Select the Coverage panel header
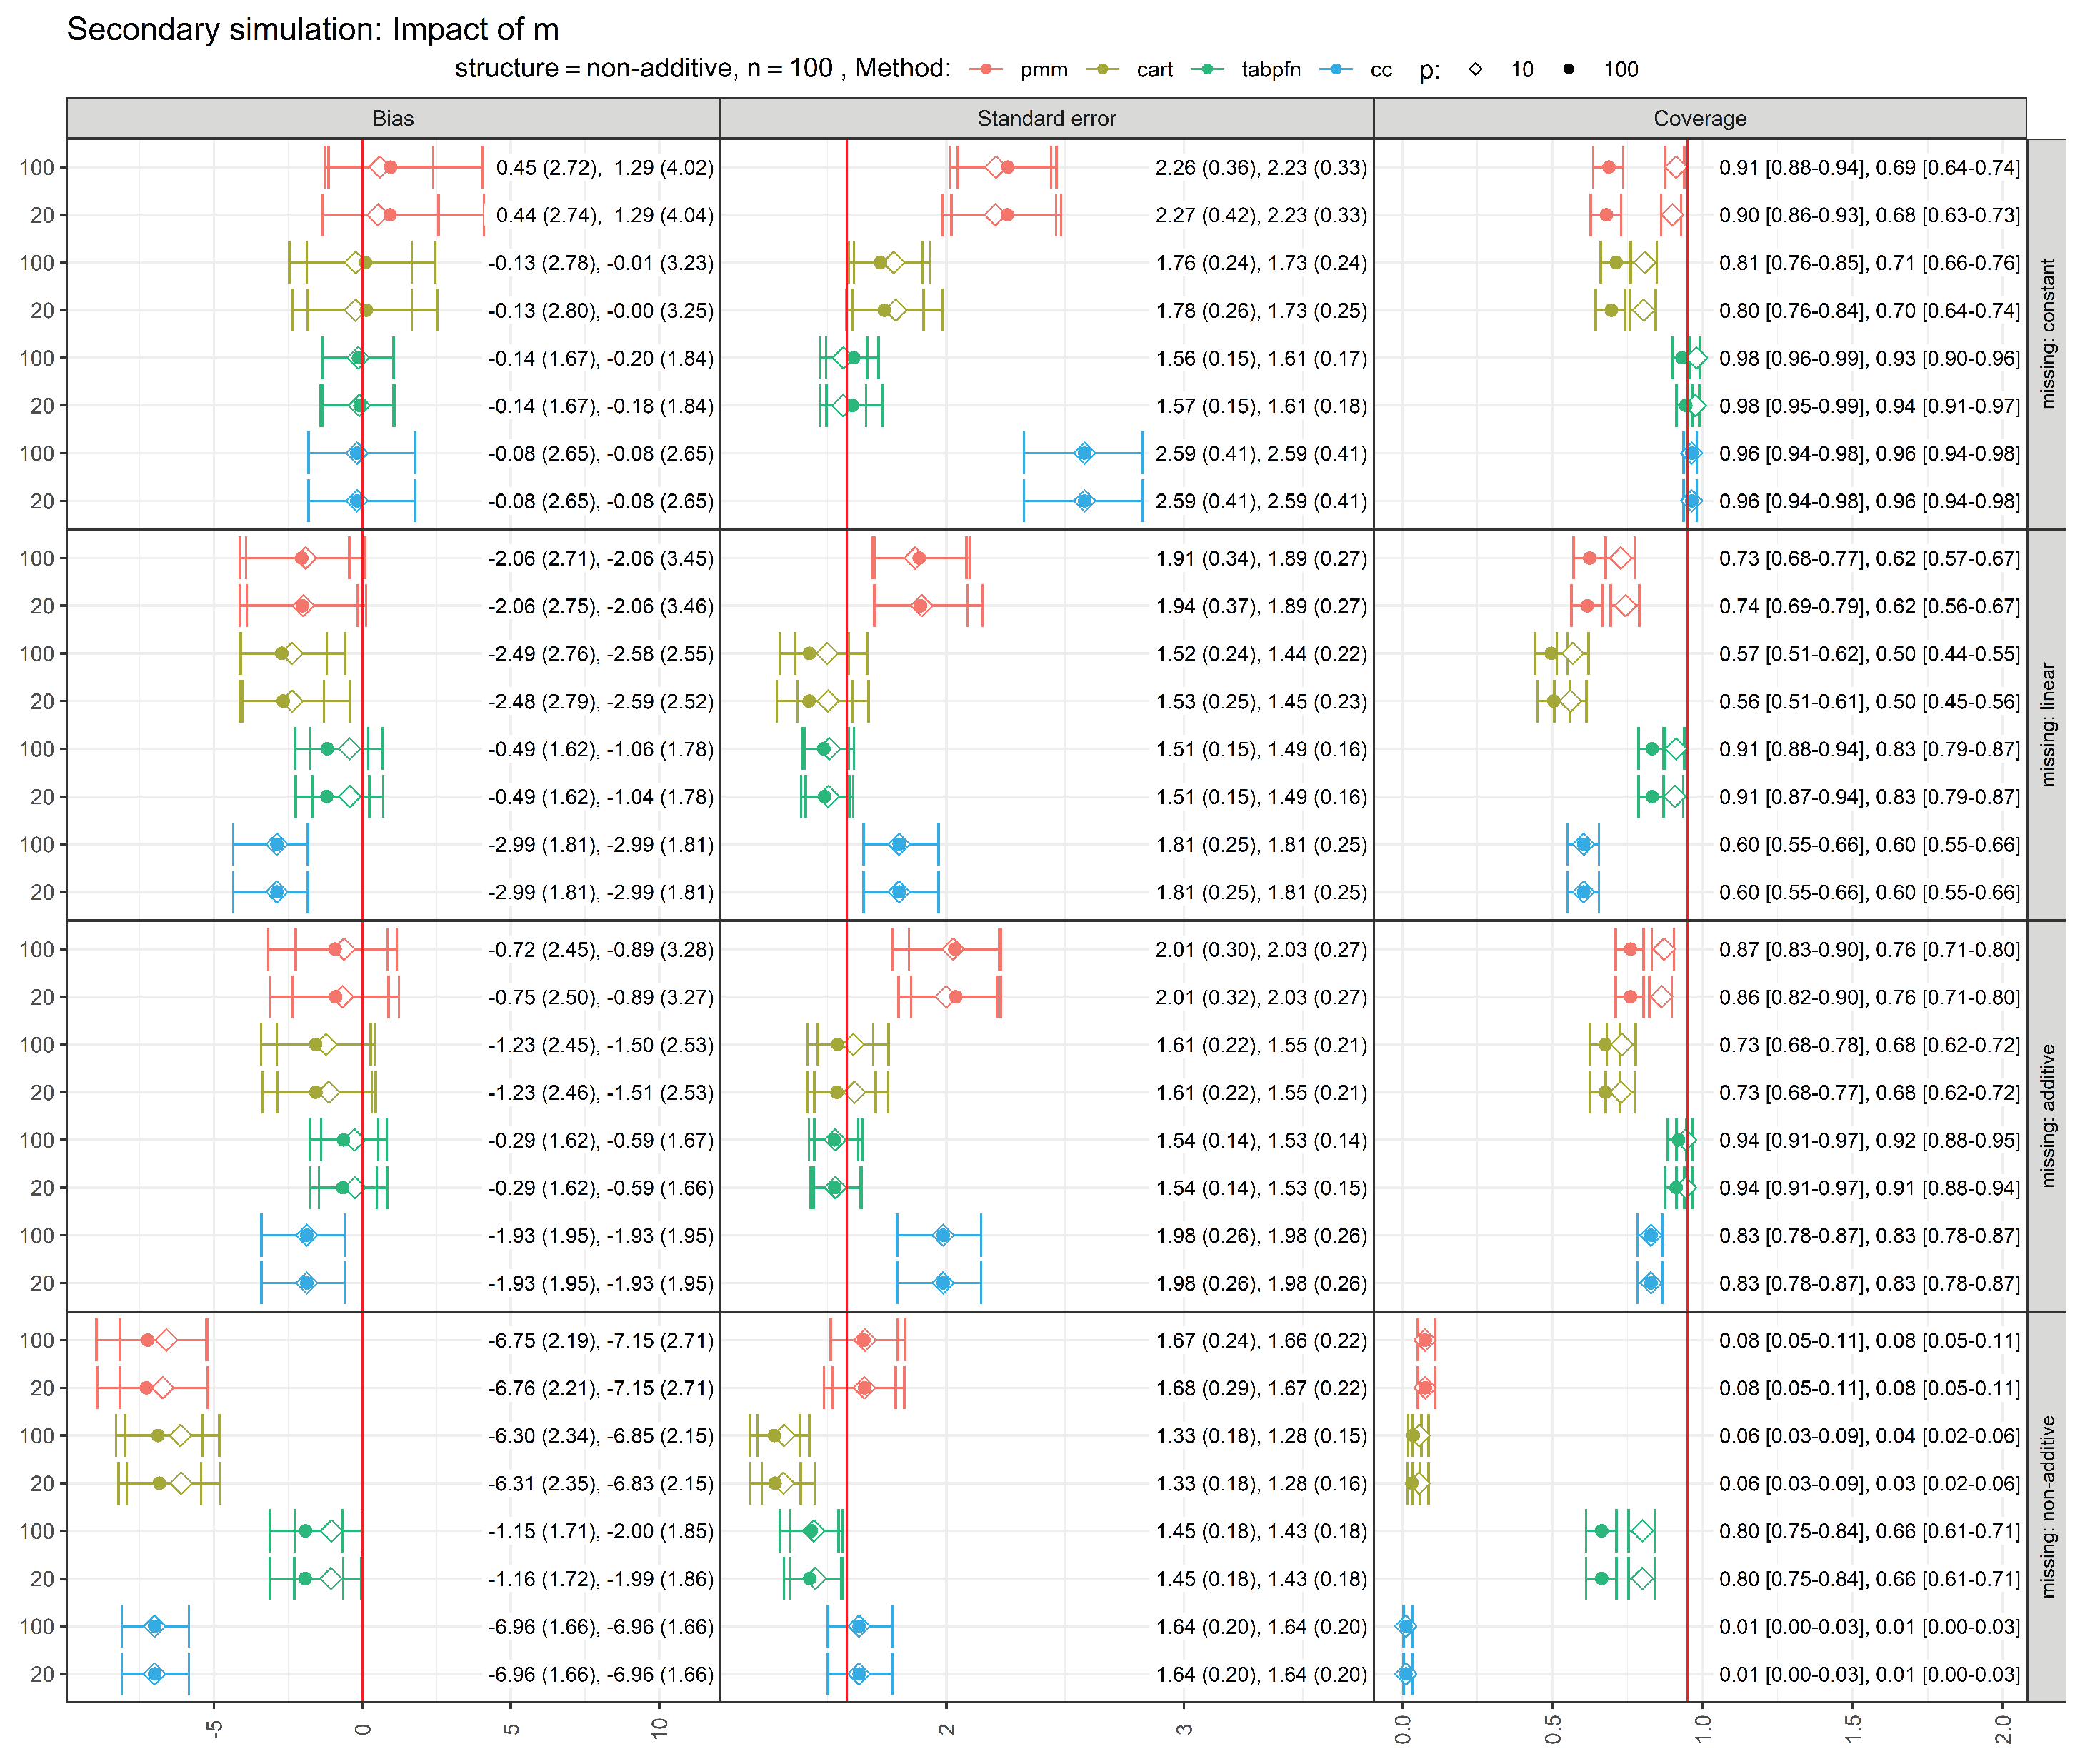The height and width of the screenshot is (1764, 2095). tap(1699, 118)
